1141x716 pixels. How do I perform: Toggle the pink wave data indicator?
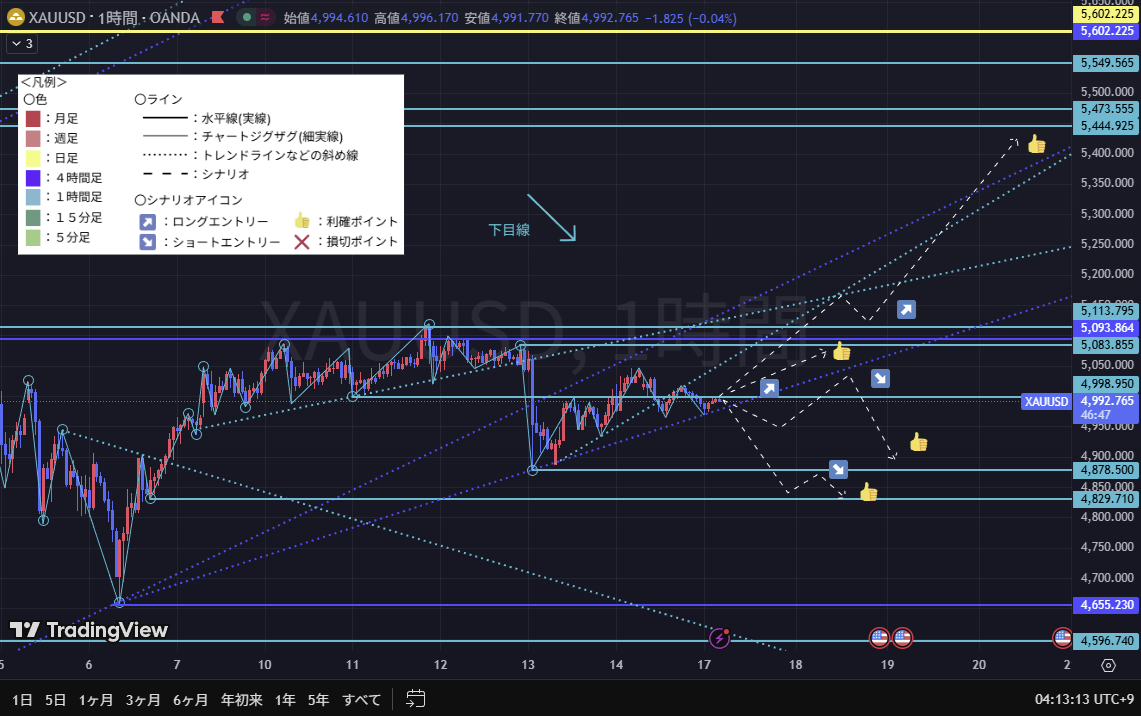[x=265, y=17]
